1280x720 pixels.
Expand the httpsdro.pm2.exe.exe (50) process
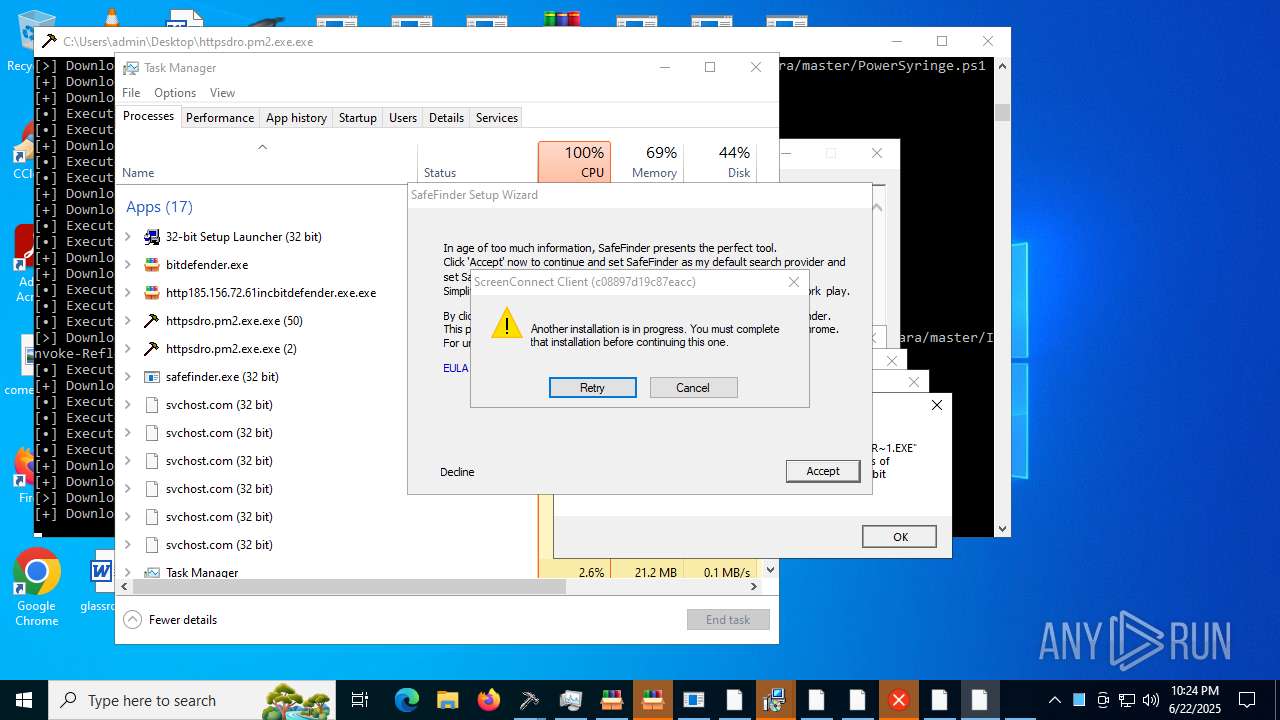[x=128, y=321]
